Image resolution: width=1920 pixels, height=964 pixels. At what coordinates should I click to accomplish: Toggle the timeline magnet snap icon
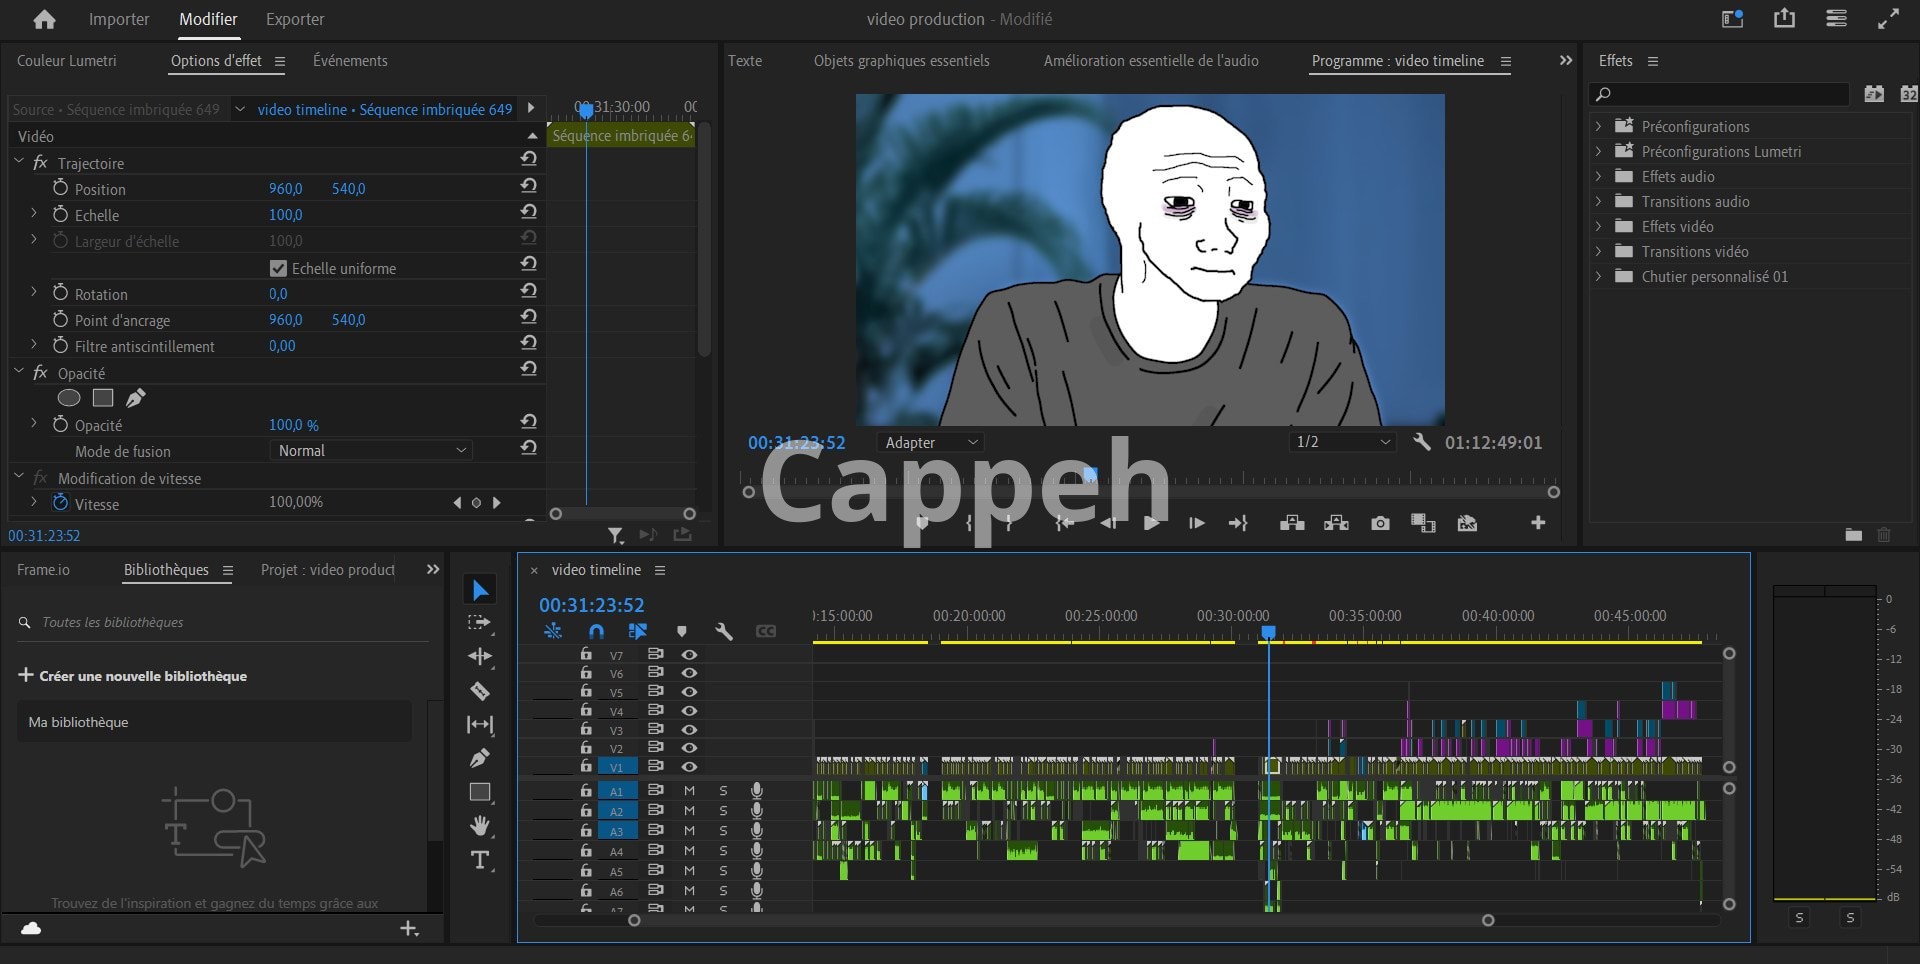tap(596, 631)
